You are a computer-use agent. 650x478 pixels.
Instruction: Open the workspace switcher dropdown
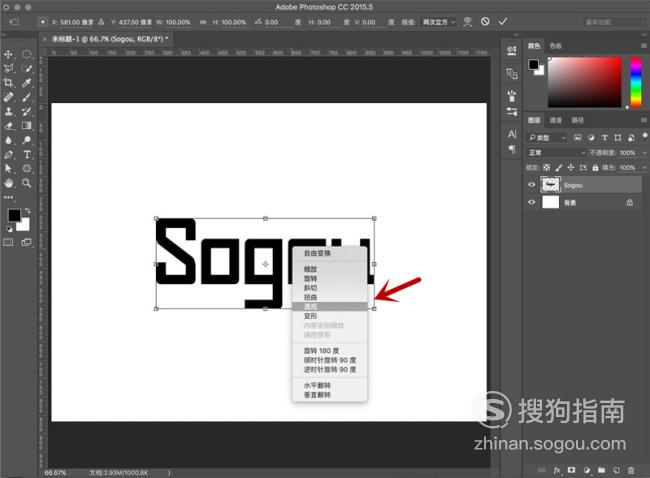pos(614,22)
